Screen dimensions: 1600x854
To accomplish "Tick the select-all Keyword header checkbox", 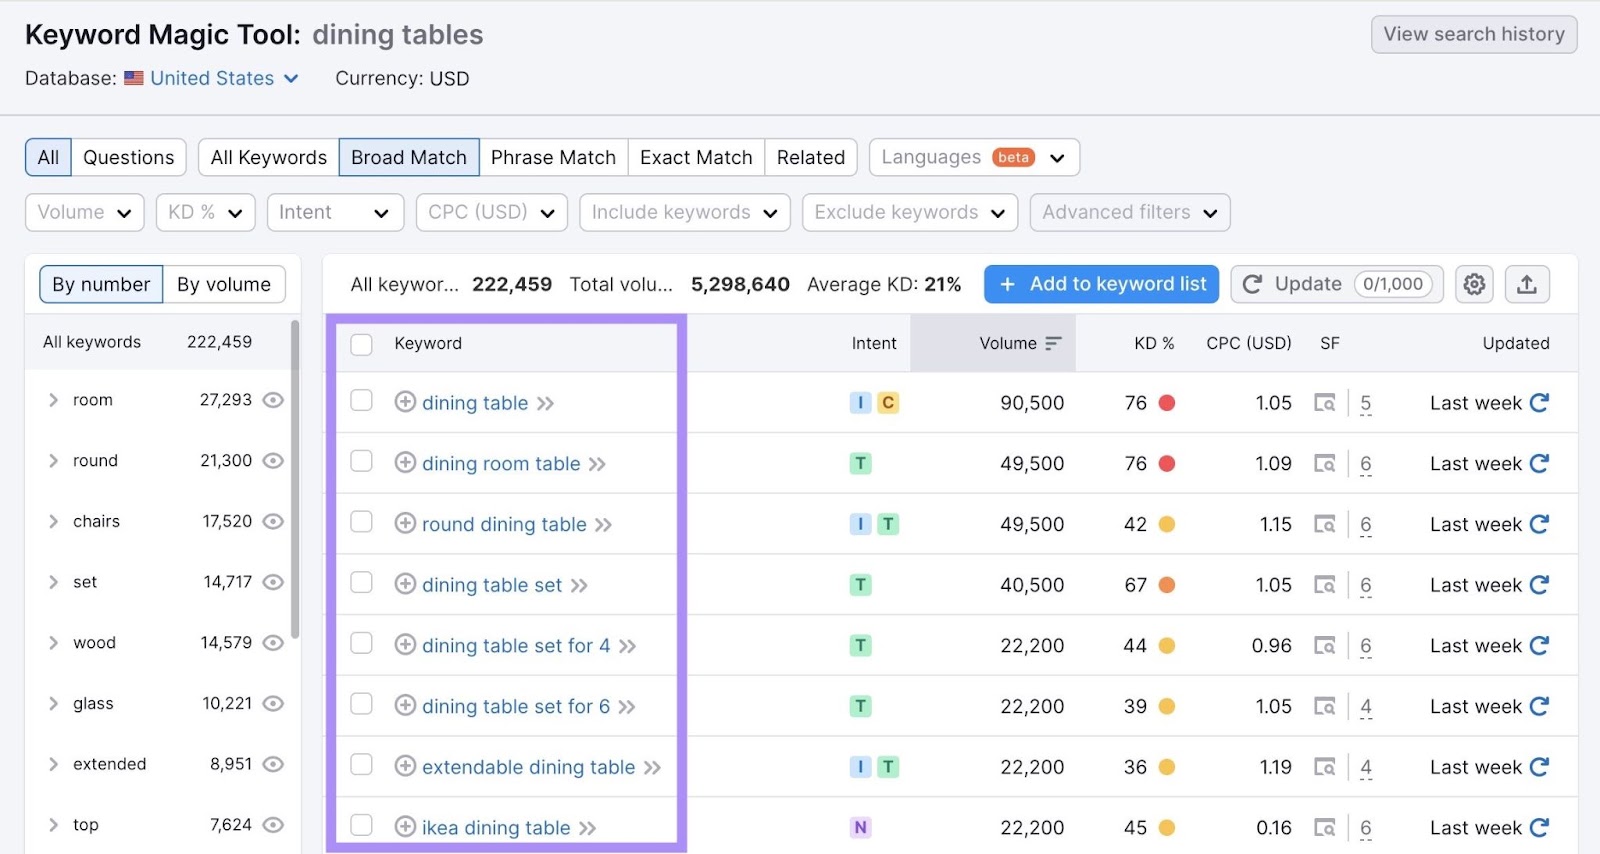I will [362, 344].
